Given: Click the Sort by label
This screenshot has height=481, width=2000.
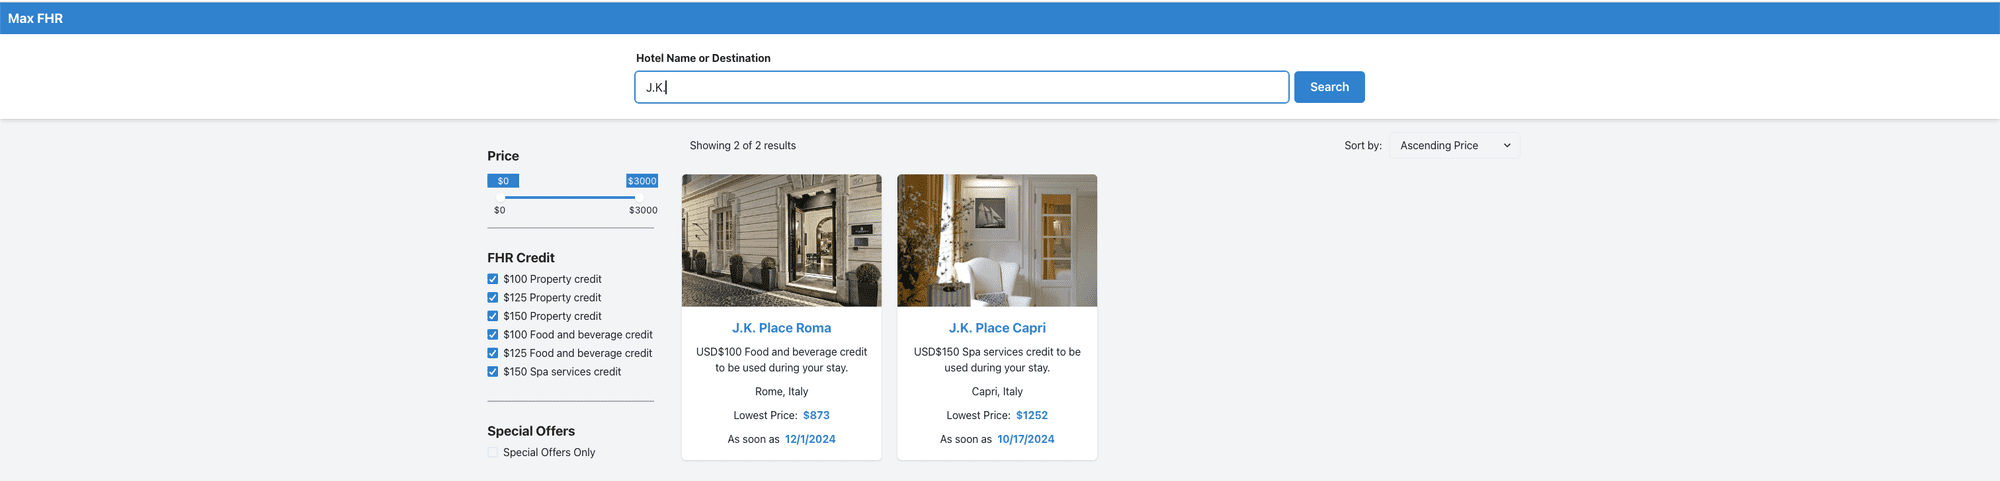Looking at the screenshot, I should point(1363,146).
